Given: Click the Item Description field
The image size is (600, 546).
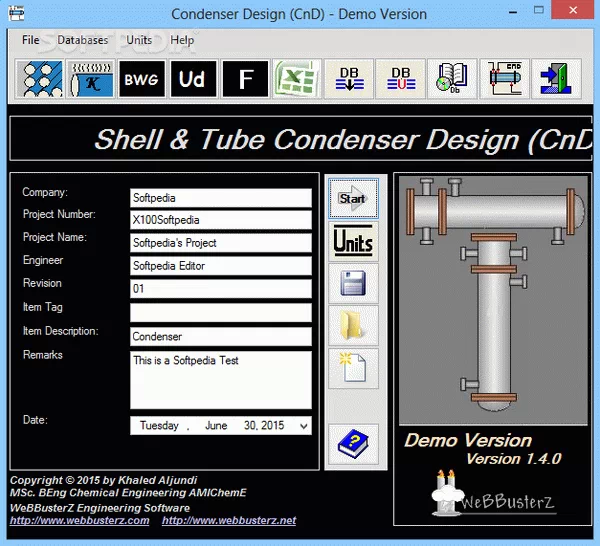Looking at the screenshot, I should tap(221, 336).
